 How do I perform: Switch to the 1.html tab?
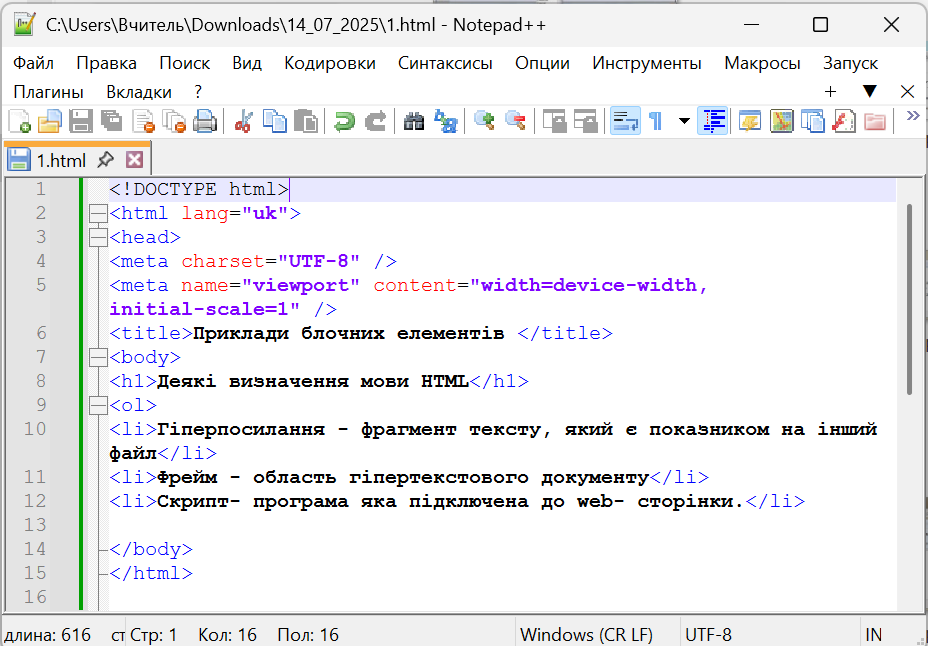[60, 160]
